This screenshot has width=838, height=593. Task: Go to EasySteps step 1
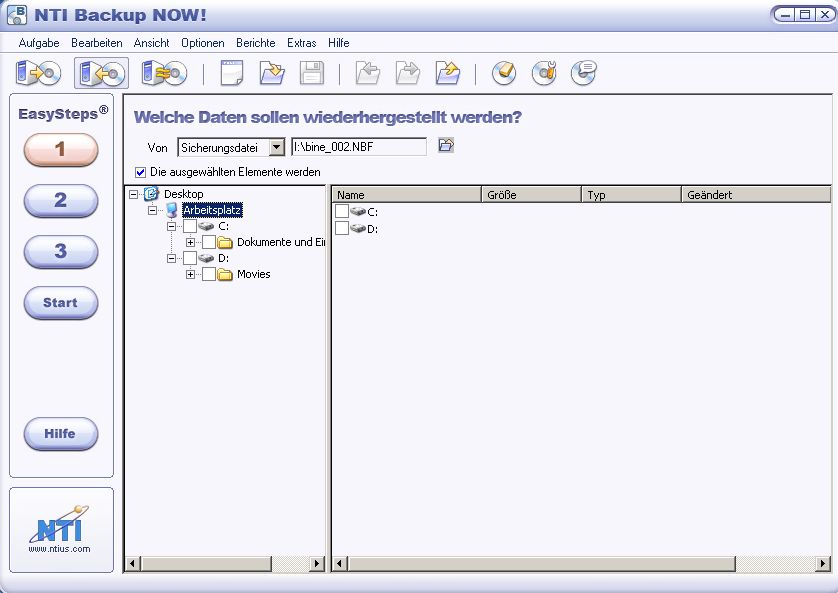pyautogui.click(x=61, y=149)
